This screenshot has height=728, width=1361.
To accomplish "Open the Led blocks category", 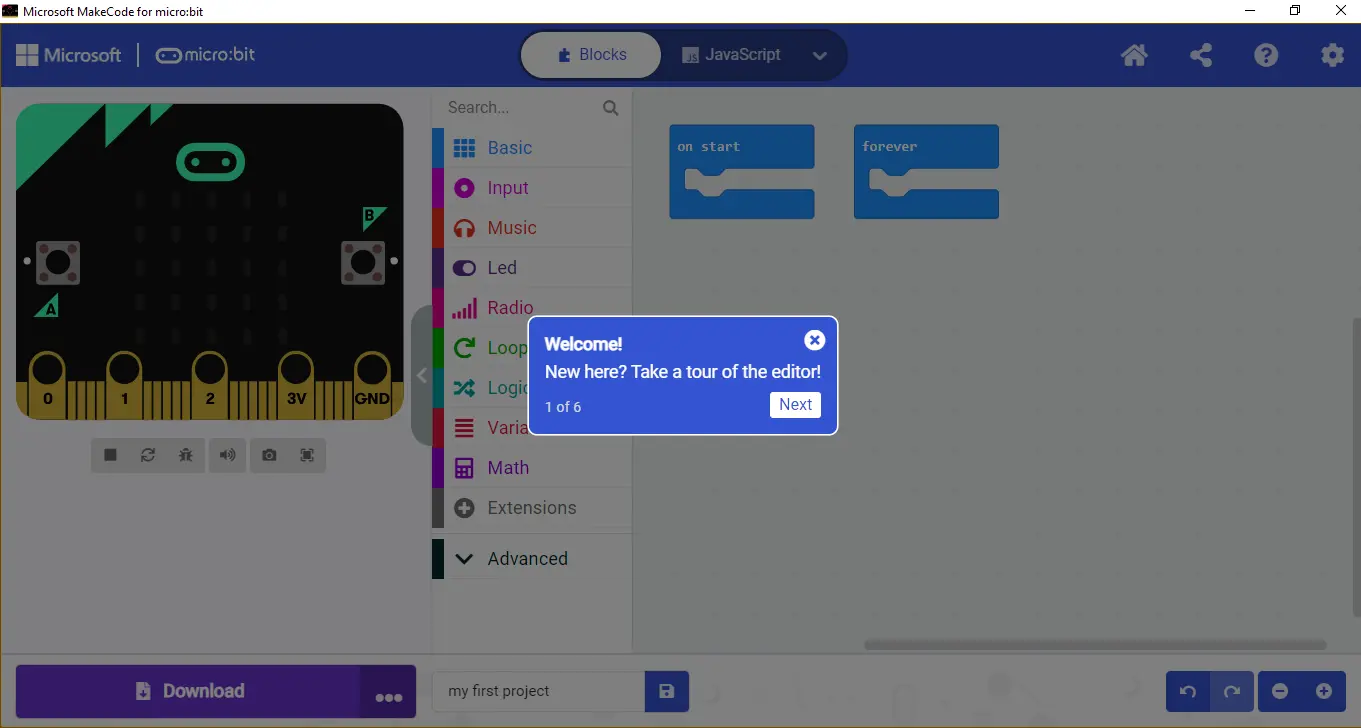I will (x=532, y=268).
